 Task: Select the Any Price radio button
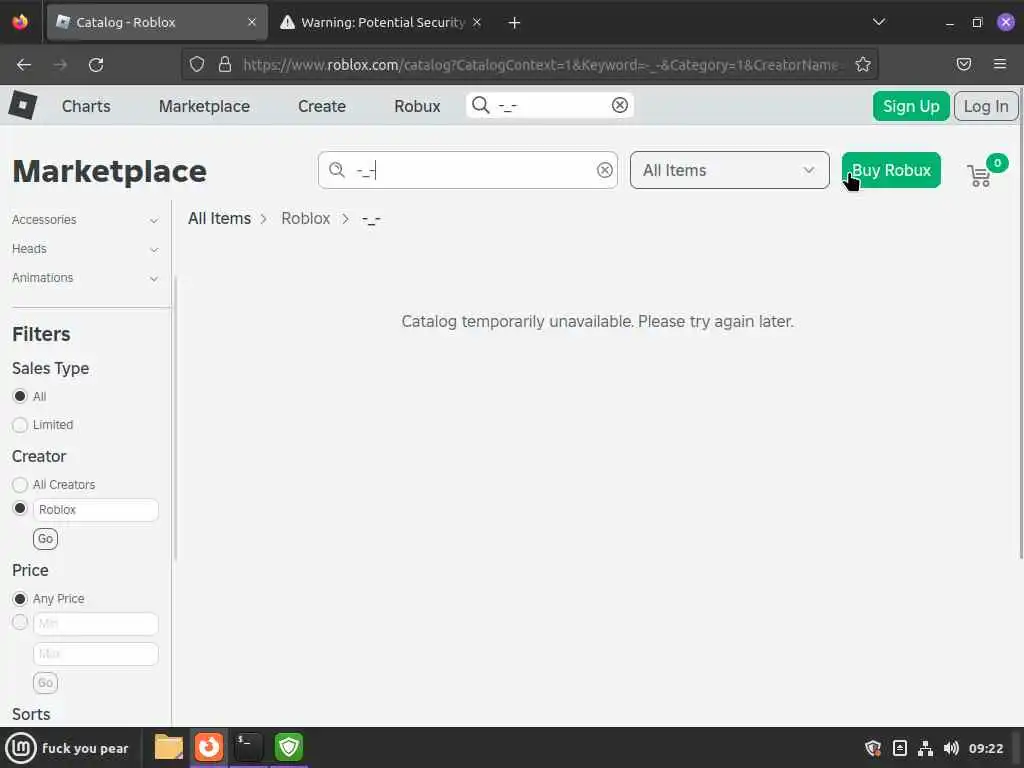20,598
